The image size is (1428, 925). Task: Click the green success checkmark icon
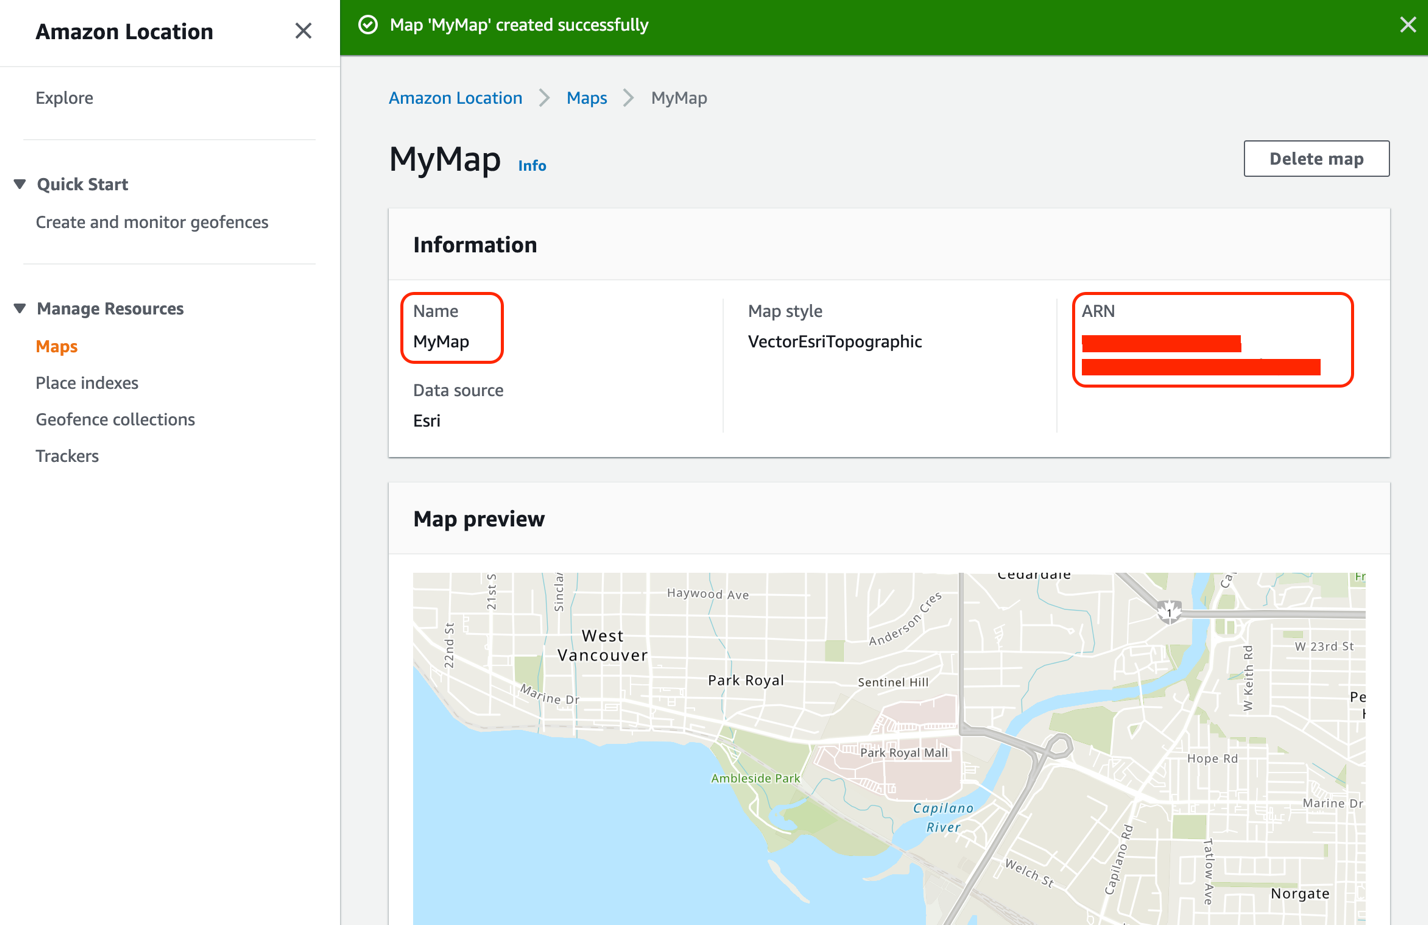(x=368, y=25)
